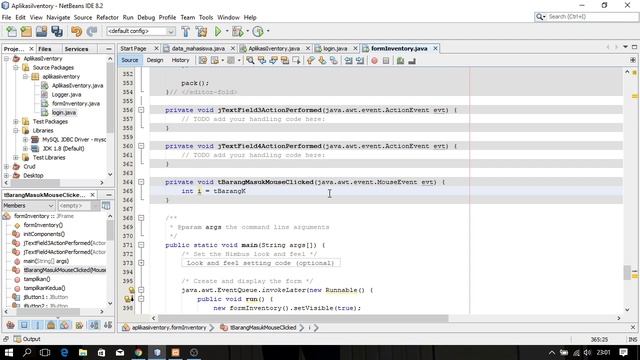Click the Shift Line Right icon
Image resolution: width=640 pixels, height=360 pixels.
click(x=360, y=60)
